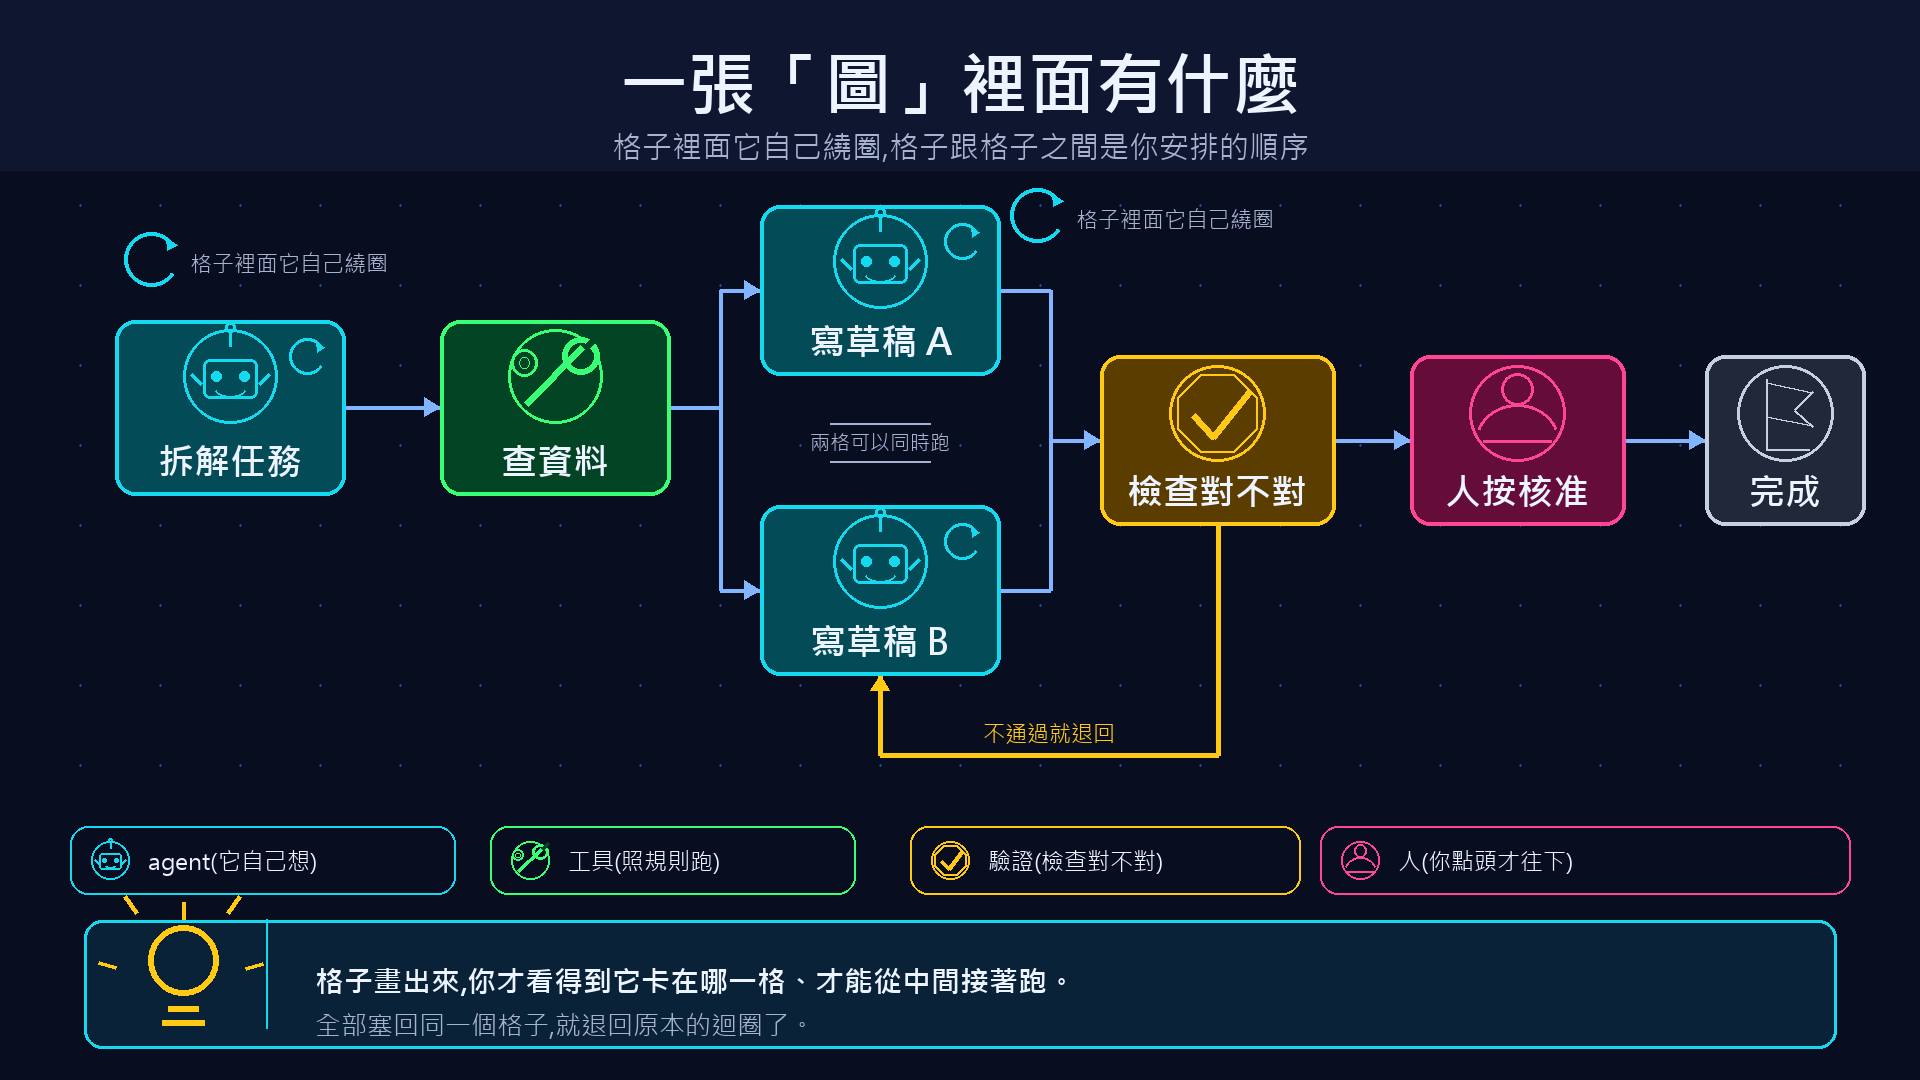
Task: Click the 不通過就退回 feedback label
Action: [x=1049, y=733]
